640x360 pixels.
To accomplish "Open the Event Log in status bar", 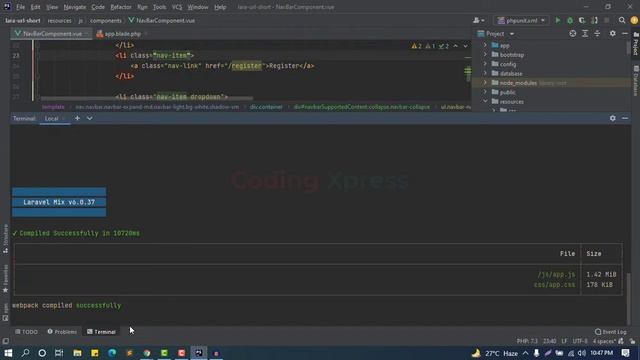I will coord(611,331).
